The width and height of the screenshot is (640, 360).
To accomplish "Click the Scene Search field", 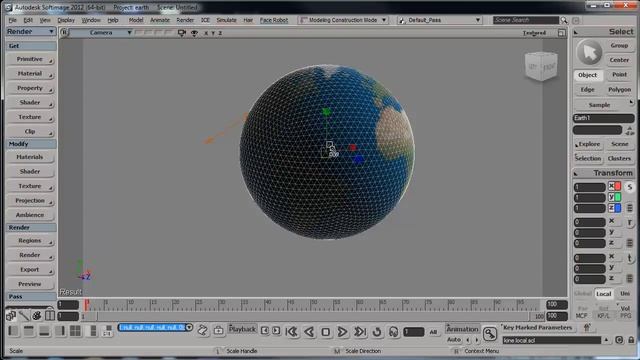I will click(x=525, y=20).
